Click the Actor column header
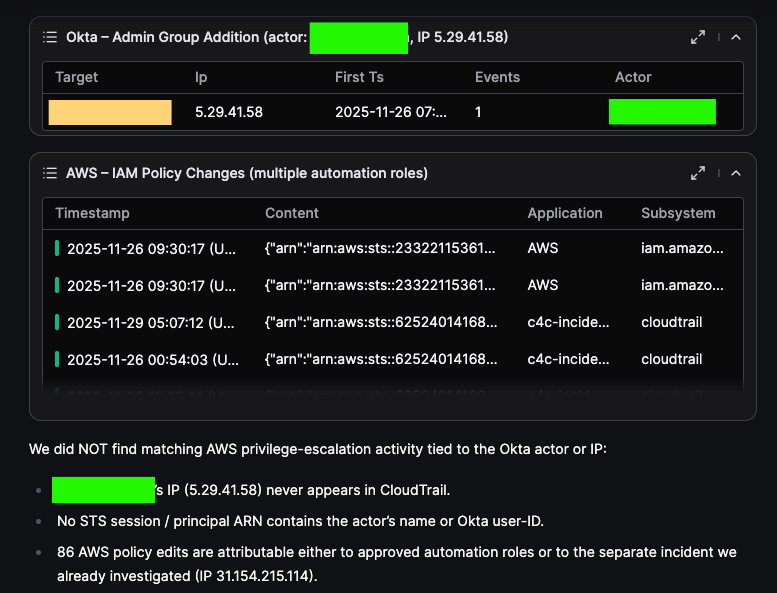 pyautogui.click(x=633, y=77)
